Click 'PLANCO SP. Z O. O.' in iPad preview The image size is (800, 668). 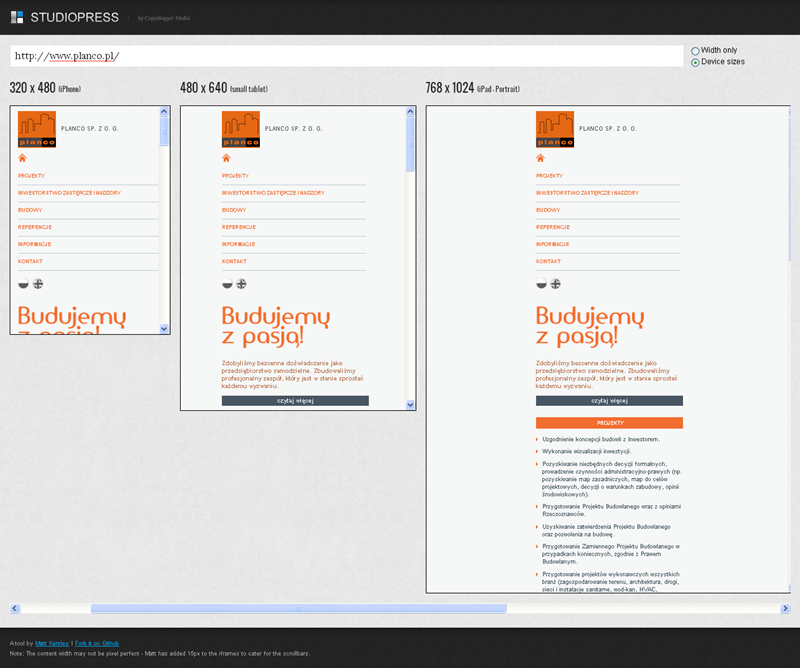pyautogui.click(x=608, y=129)
